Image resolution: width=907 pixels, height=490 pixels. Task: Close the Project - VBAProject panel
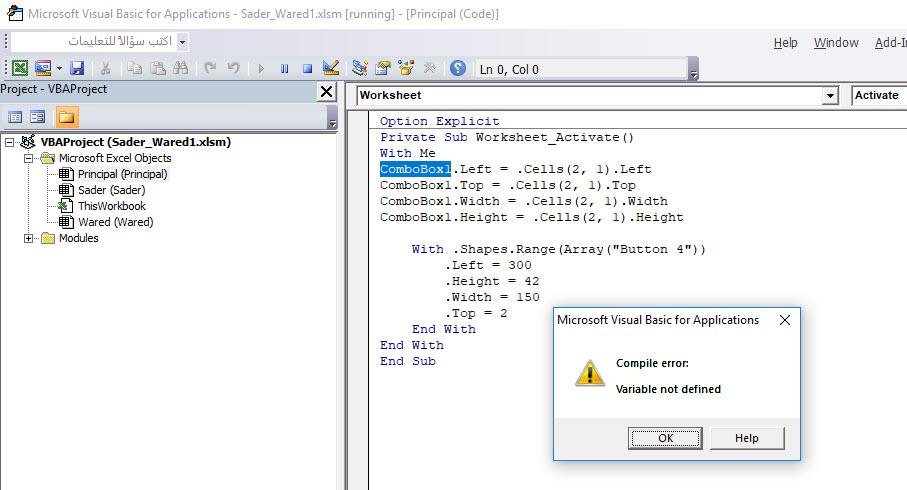click(x=326, y=91)
